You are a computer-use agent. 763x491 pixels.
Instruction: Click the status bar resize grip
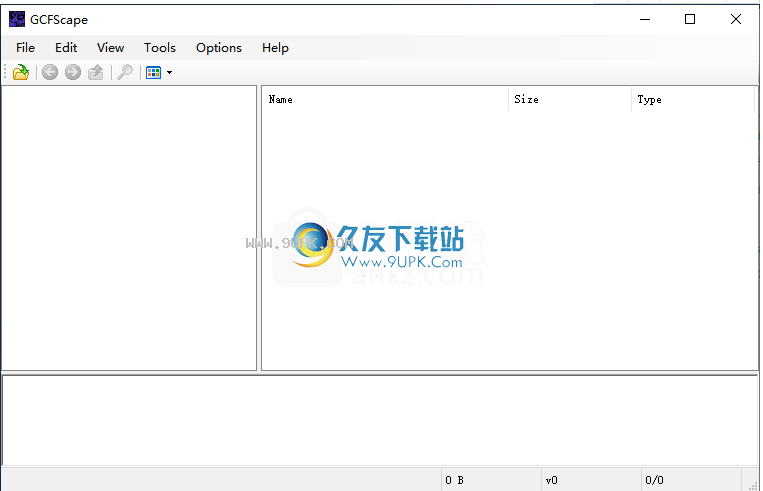[752, 484]
